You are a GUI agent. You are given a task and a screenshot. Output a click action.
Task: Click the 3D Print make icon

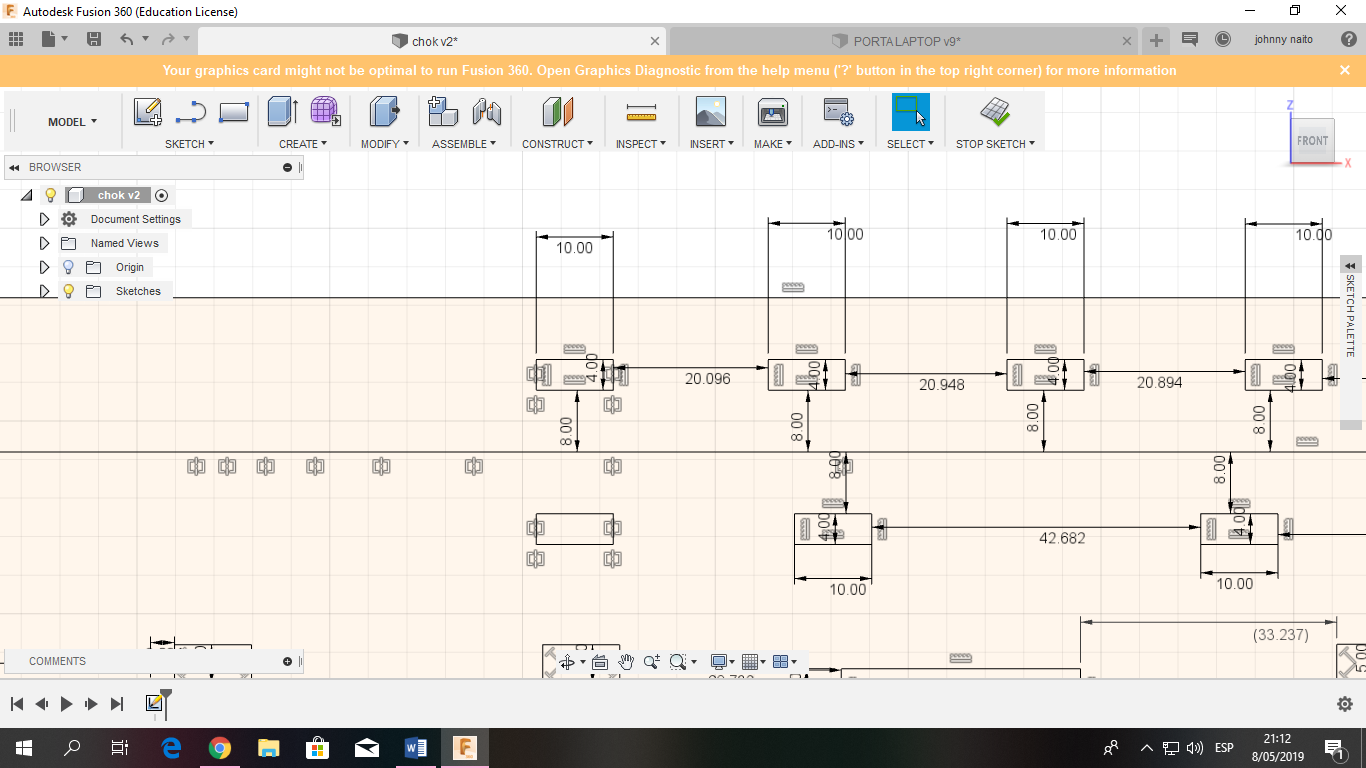click(x=773, y=112)
